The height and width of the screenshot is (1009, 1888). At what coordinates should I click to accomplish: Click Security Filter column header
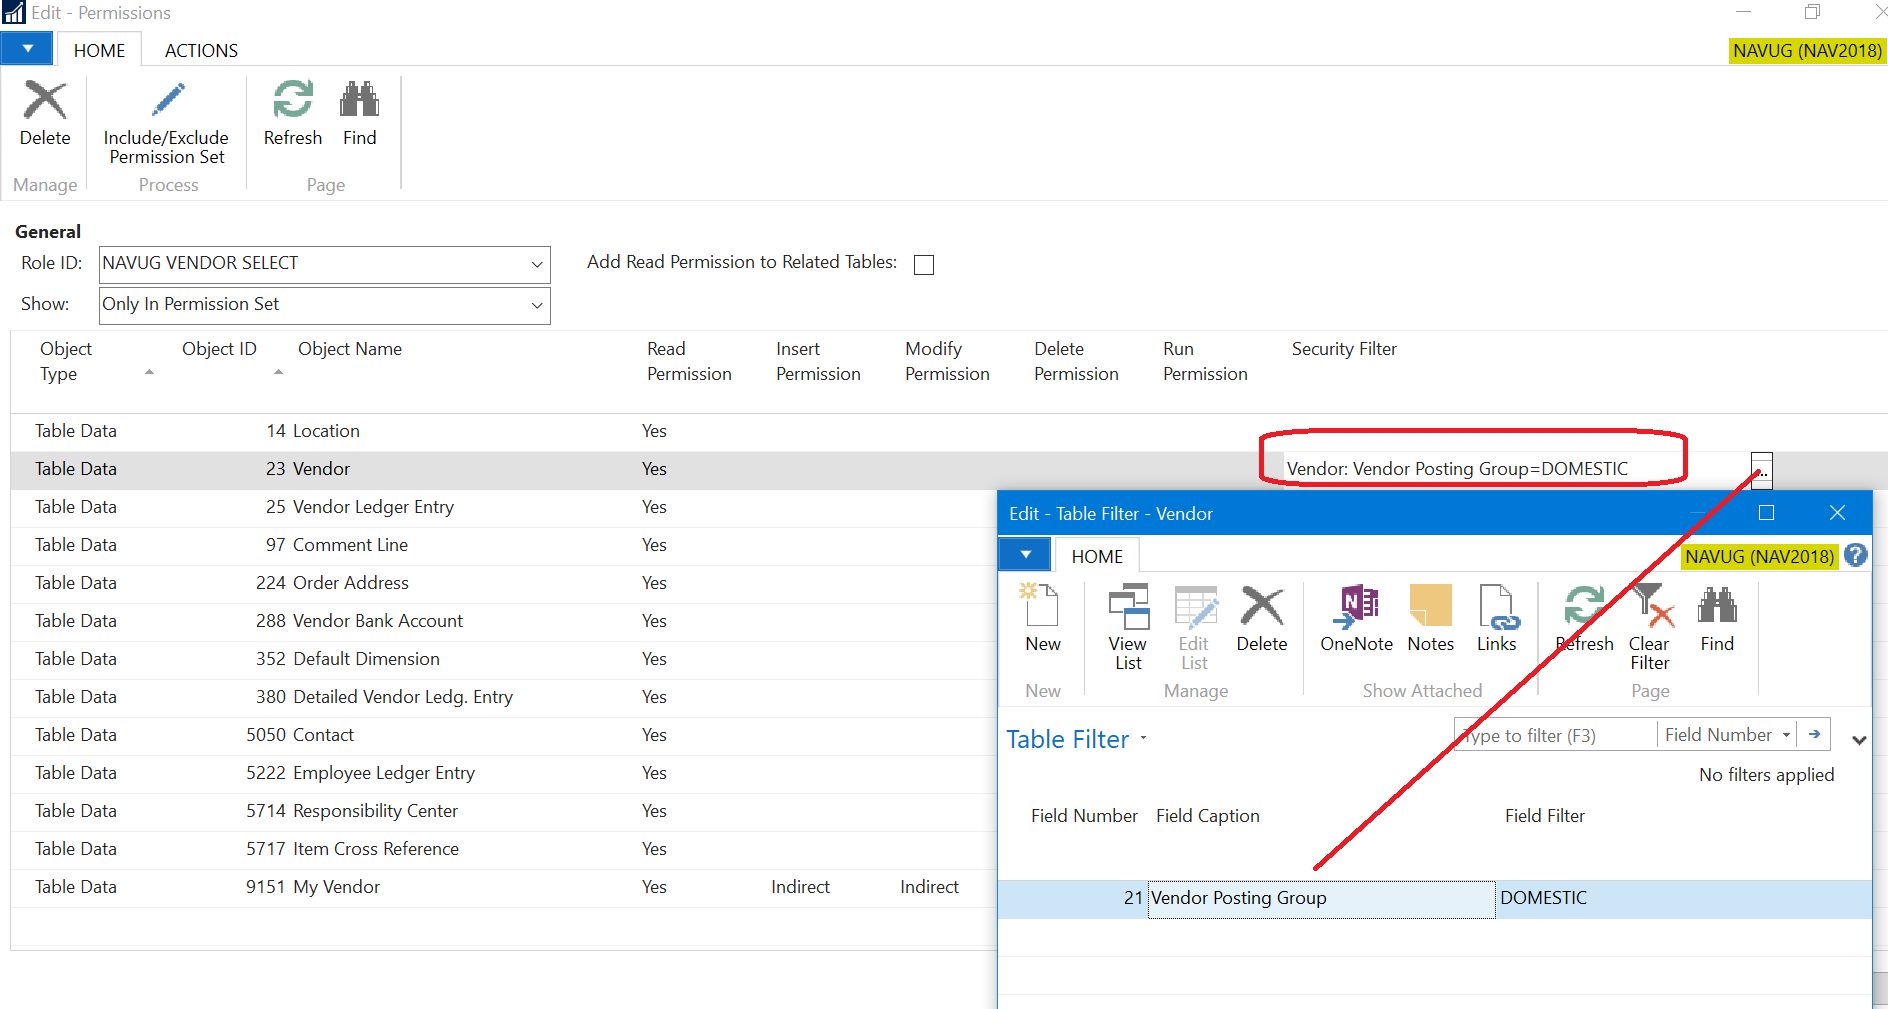[x=1344, y=349]
